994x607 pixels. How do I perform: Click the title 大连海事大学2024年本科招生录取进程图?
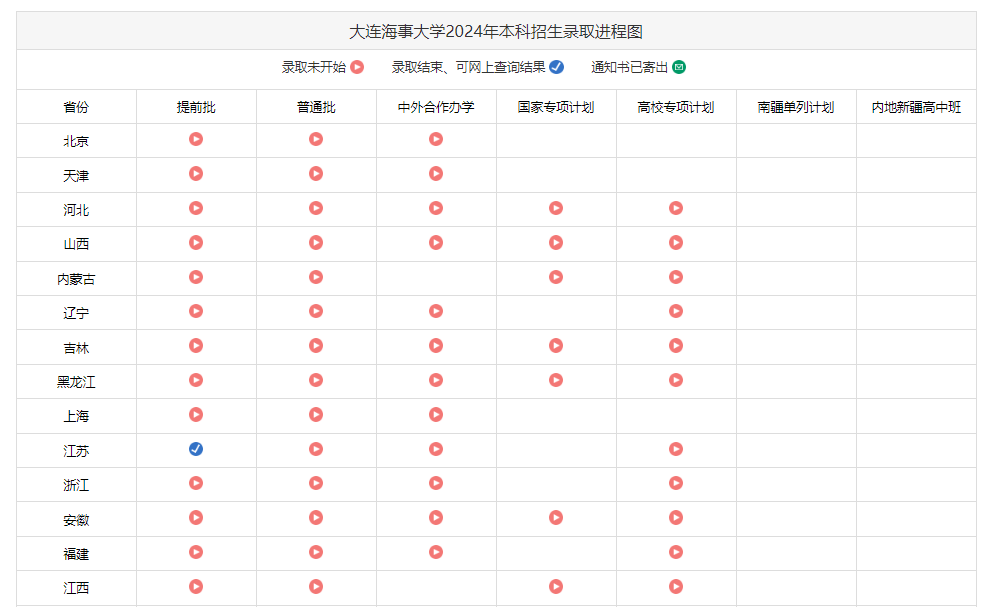click(x=496, y=32)
